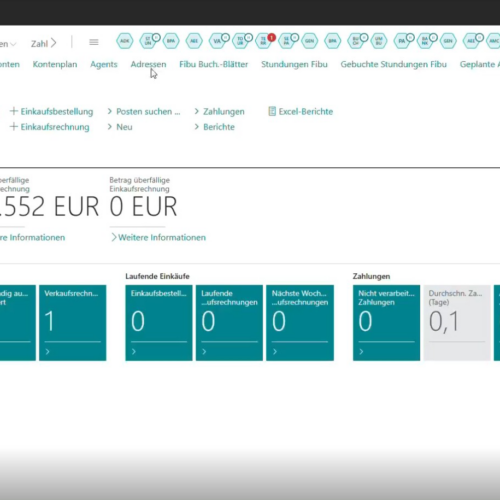The width and height of the screenshot is (500, 500).
Task: Select Adressen in the navigation bar
Action: click(148, 64)
